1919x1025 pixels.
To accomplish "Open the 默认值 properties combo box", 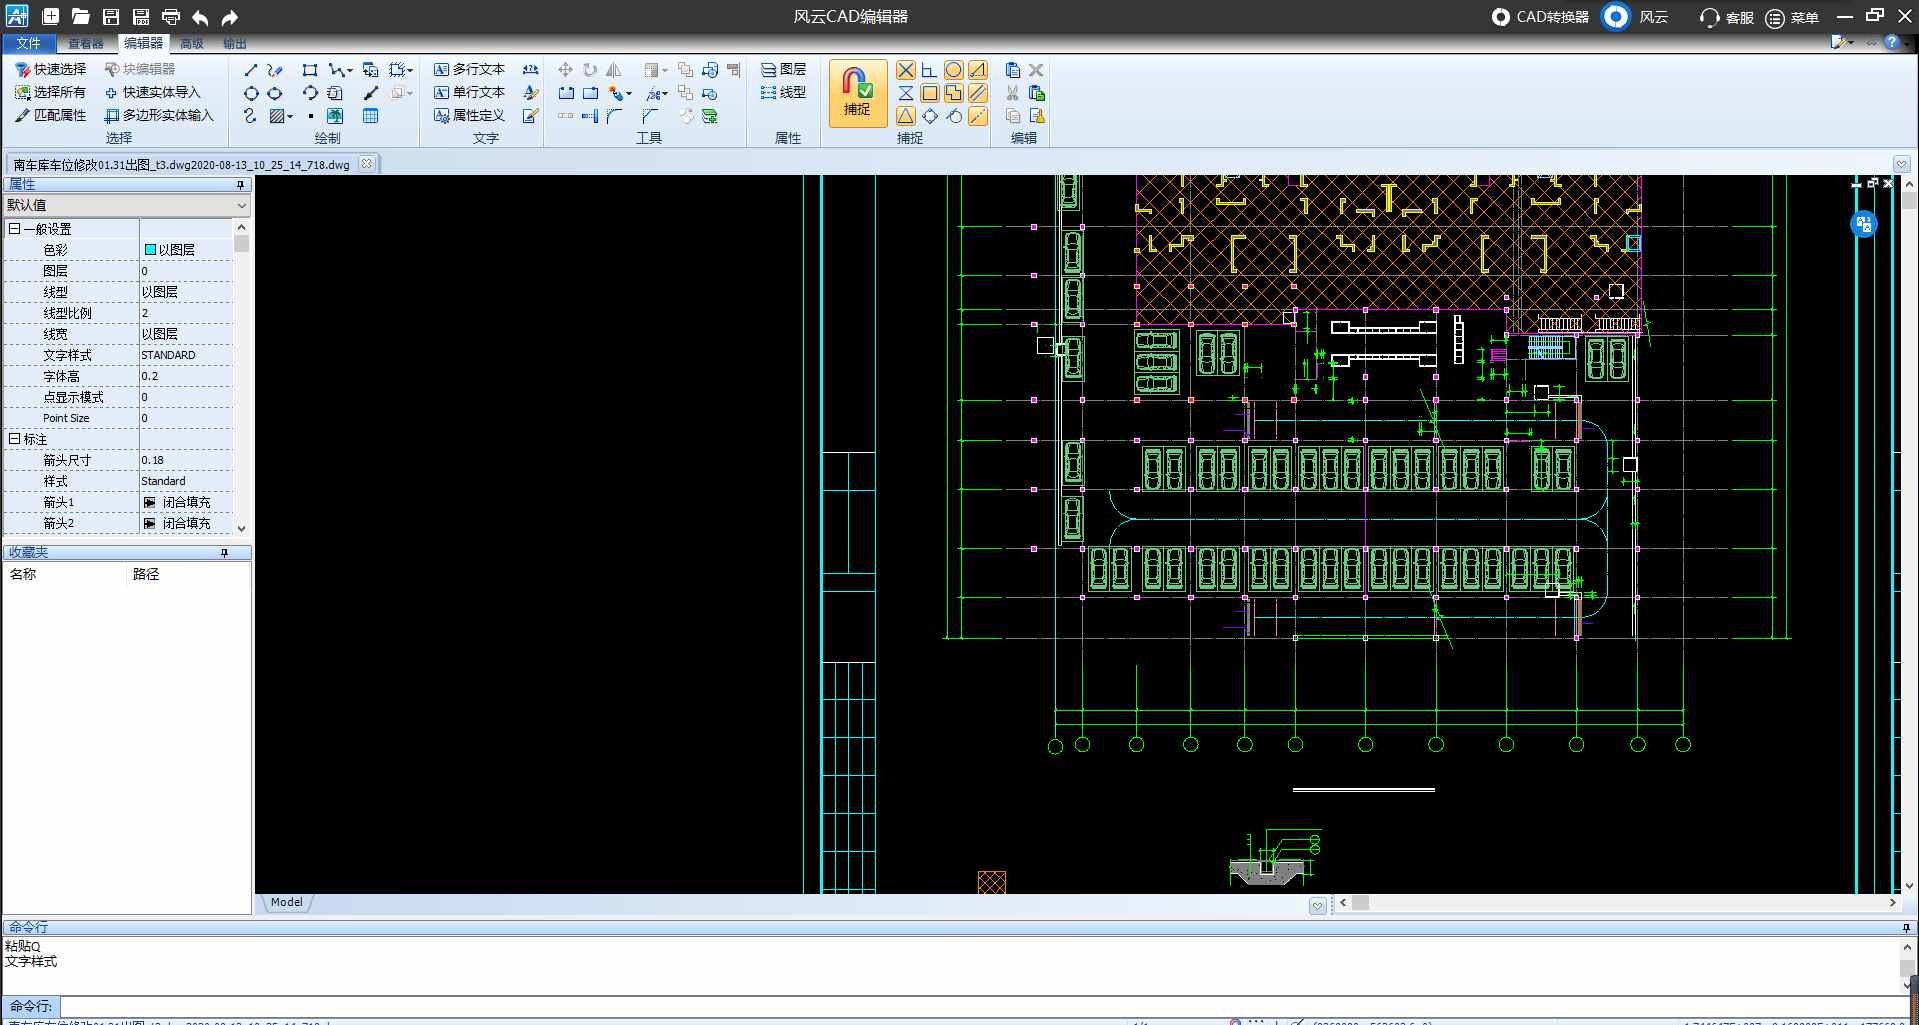I will click(x=126, y=205).
